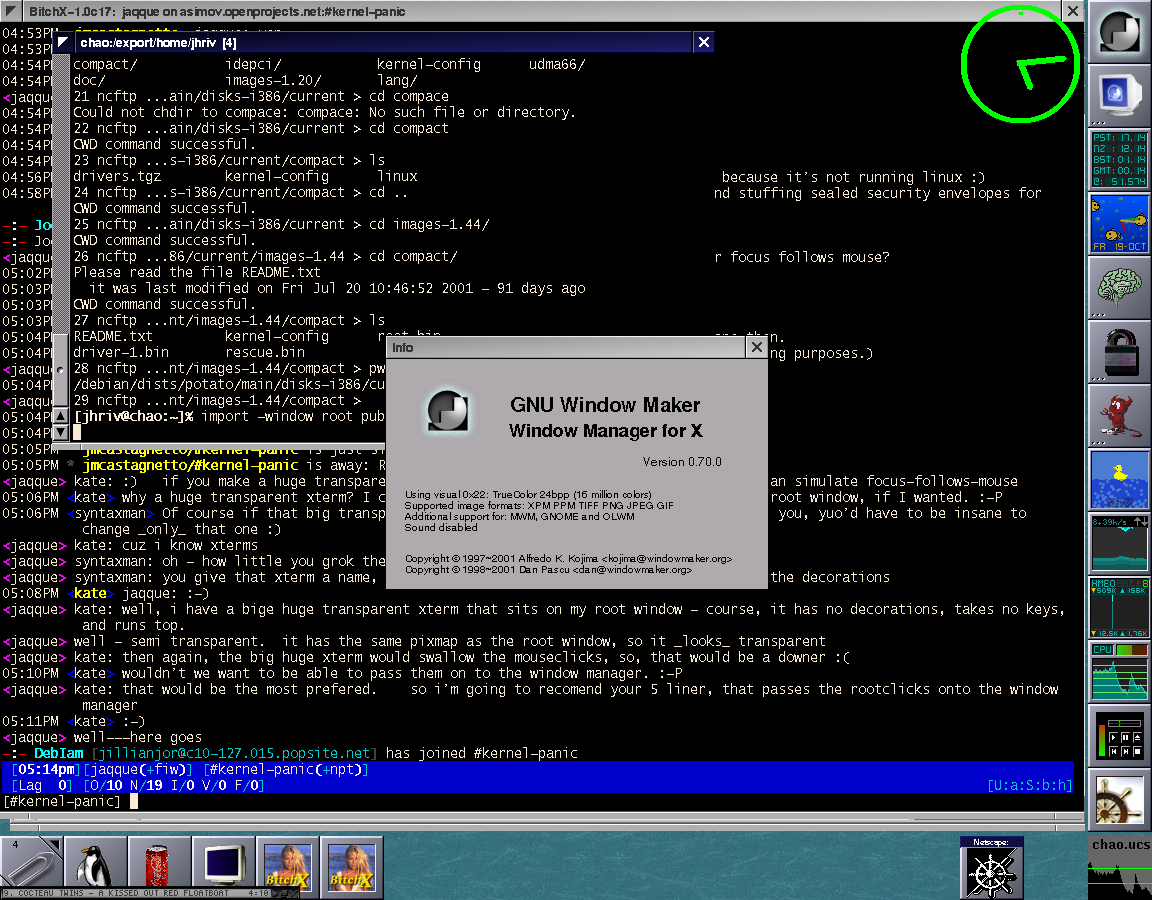Image resolution: width=1152 pixels, height=900 pixels.
Task: Click the up arrow of xterm scrollbar
Action: pos(61,416)
